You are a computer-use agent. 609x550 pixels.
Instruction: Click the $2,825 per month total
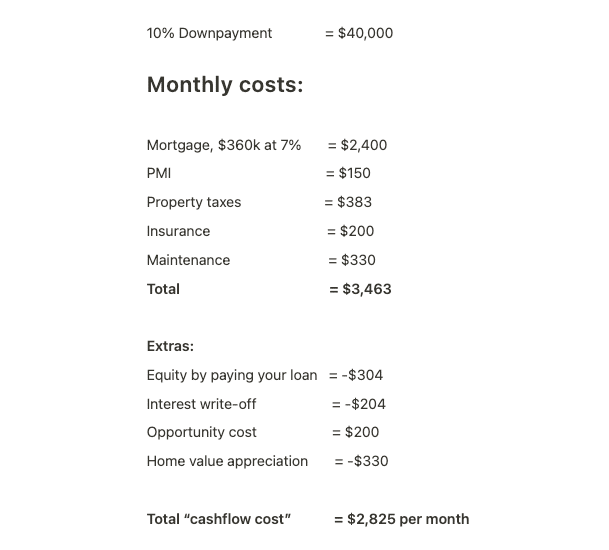[x=408, y=519]
